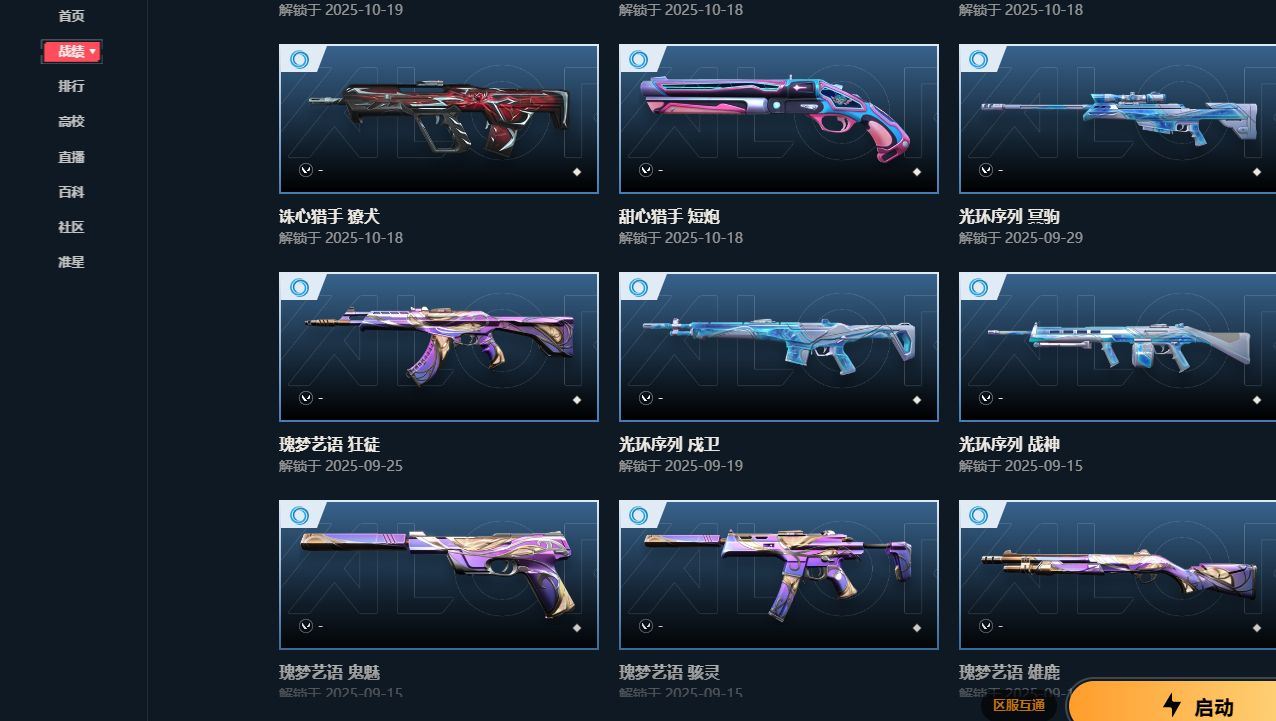Expand the 战绩 dropdown in sidebar
This screenshot has height=721, width=1276.
pos(72,51)
